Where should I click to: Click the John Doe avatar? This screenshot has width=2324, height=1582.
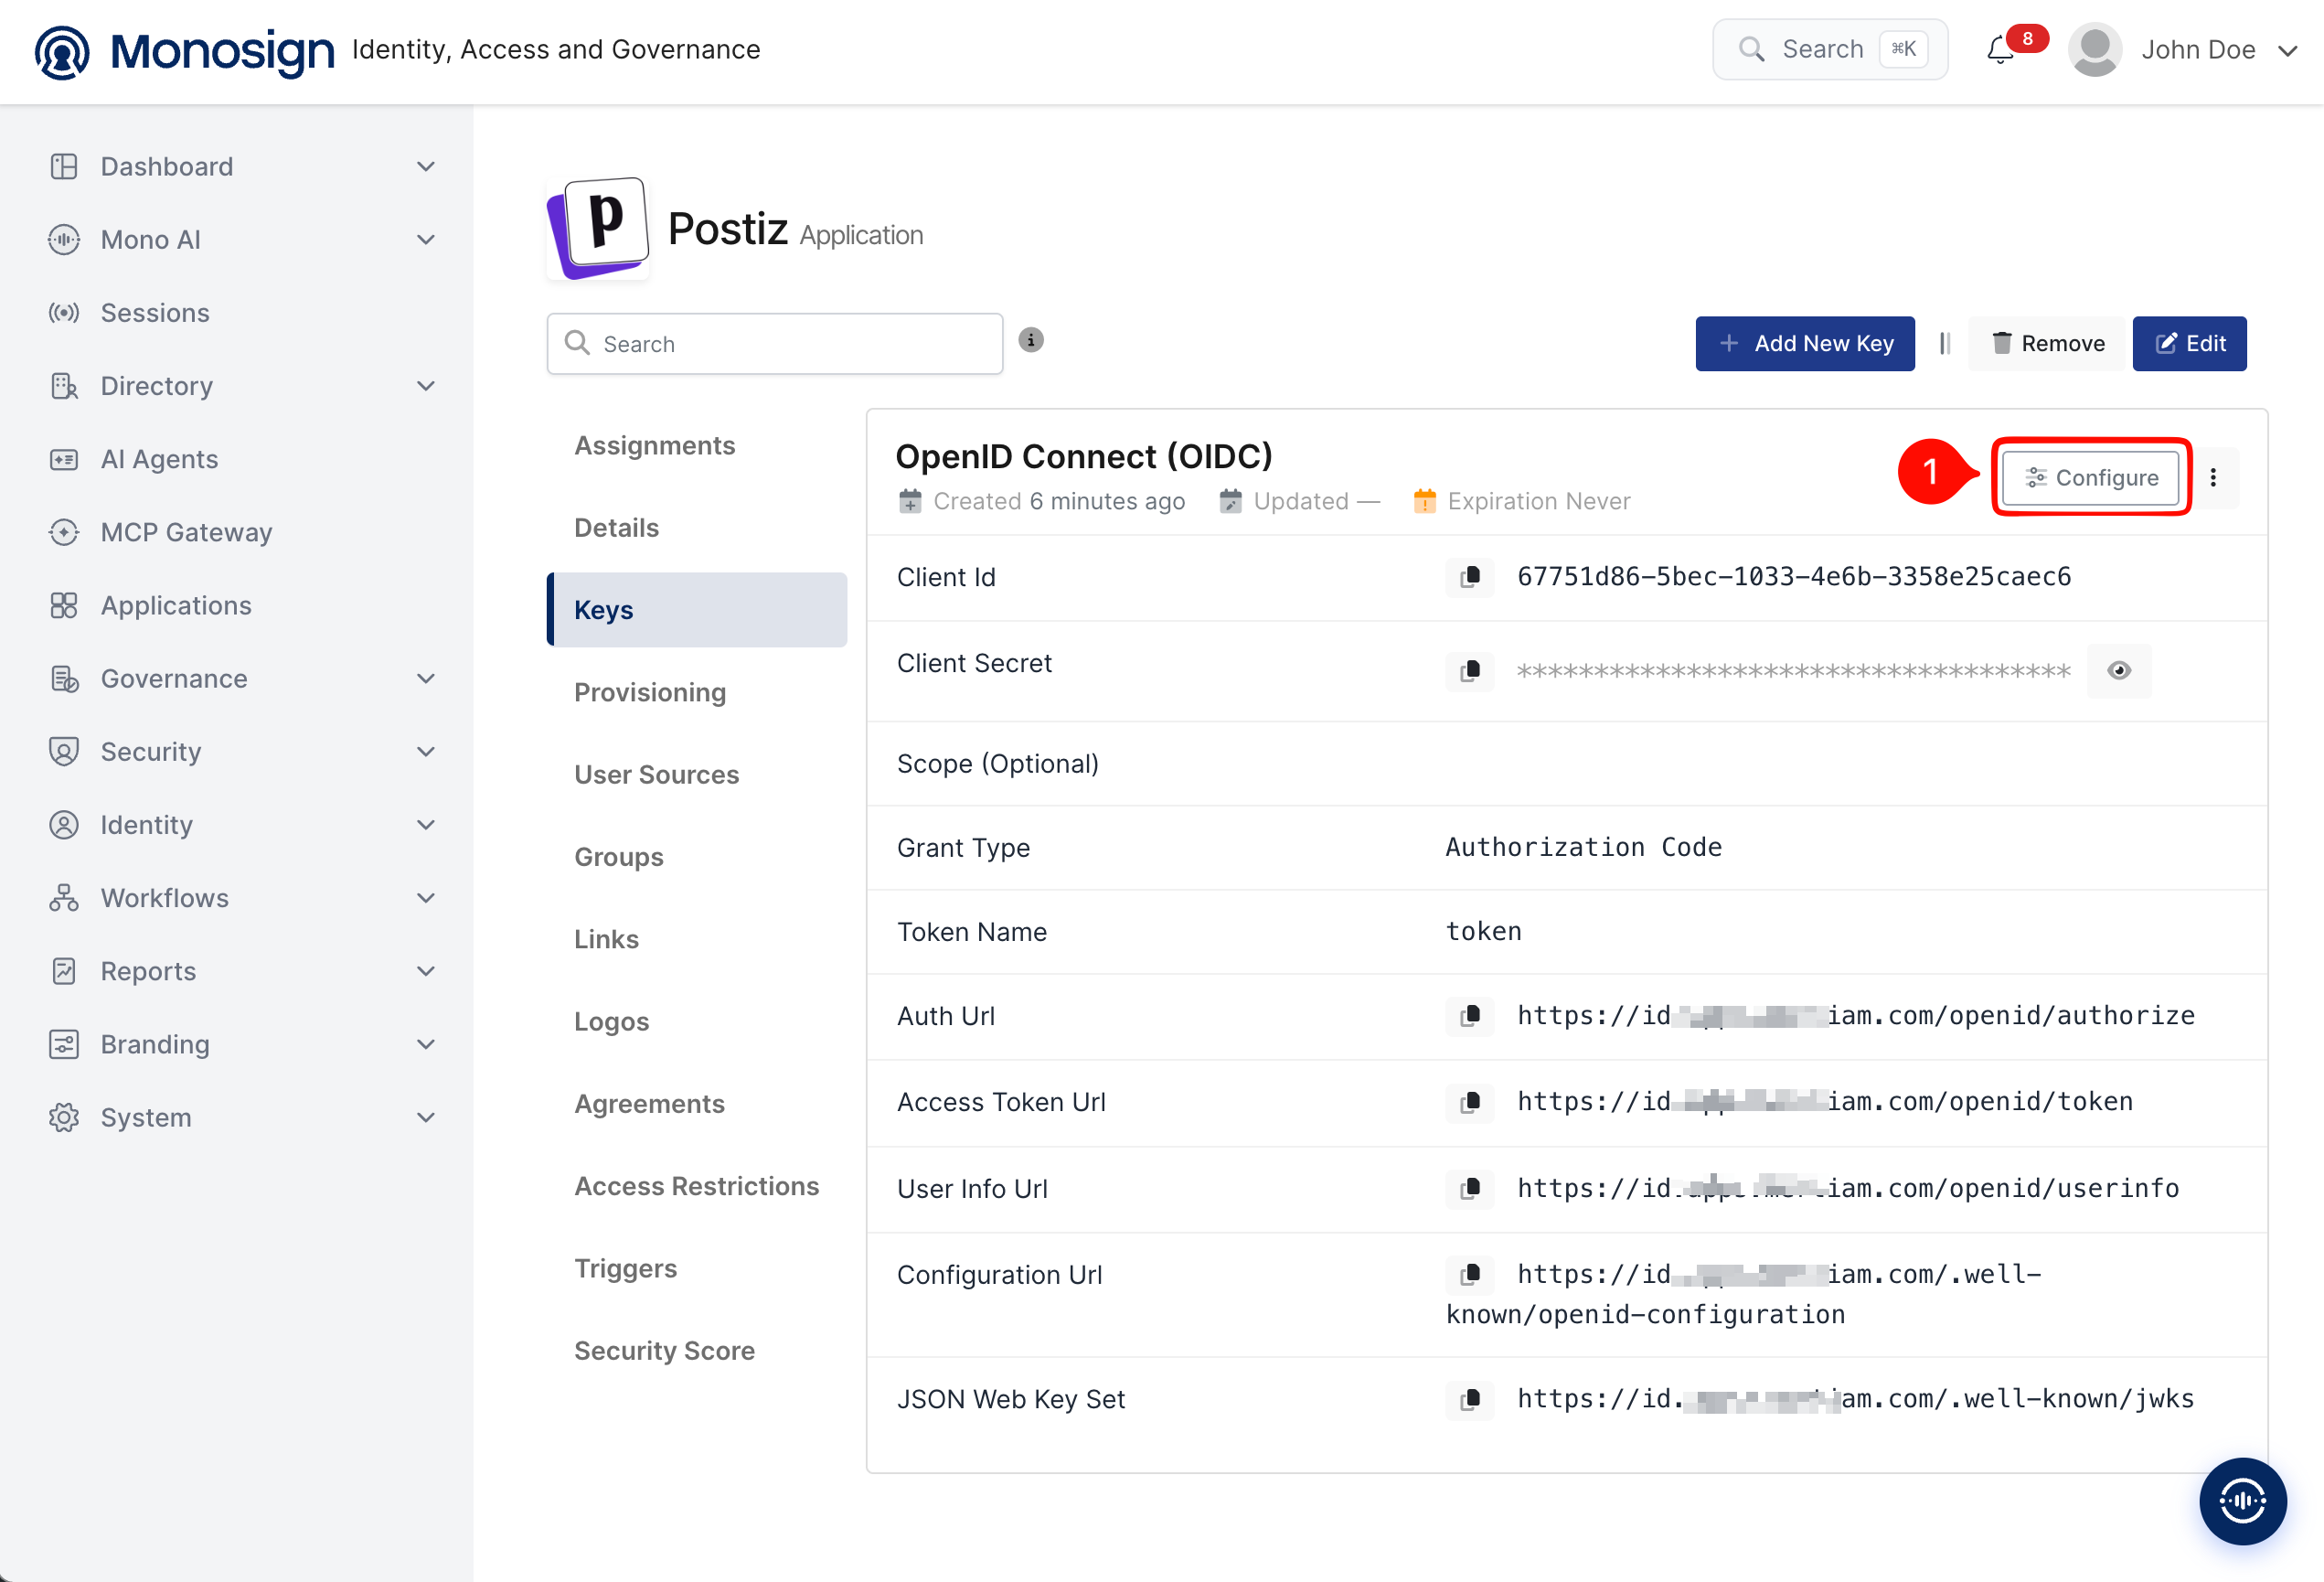pyautogui.click(x=2094, y=50)
